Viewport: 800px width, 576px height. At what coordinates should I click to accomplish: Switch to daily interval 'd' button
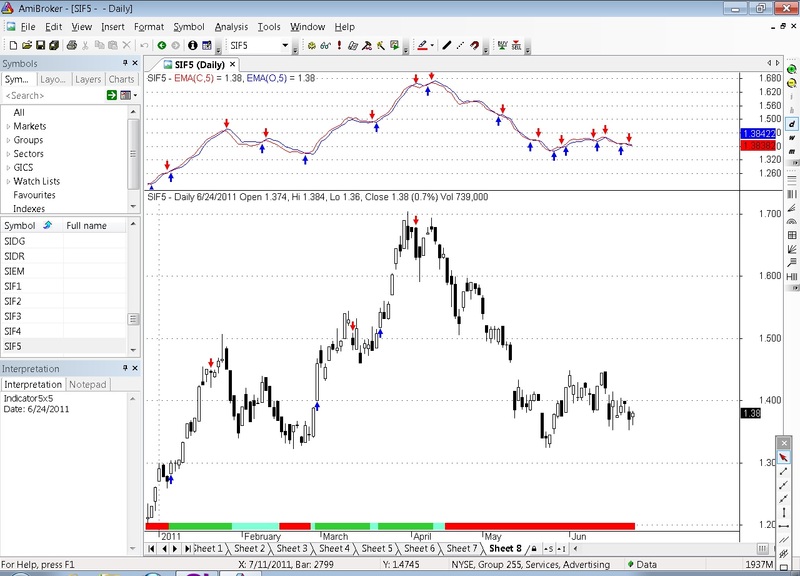coord(791,124)
